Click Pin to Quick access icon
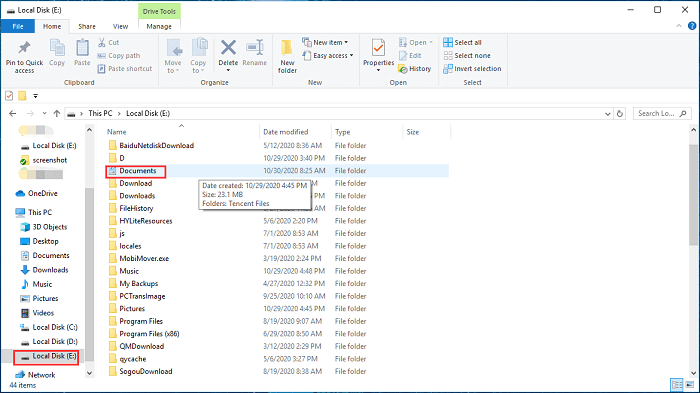The image size is (700, 393). (x=24, y=47)
